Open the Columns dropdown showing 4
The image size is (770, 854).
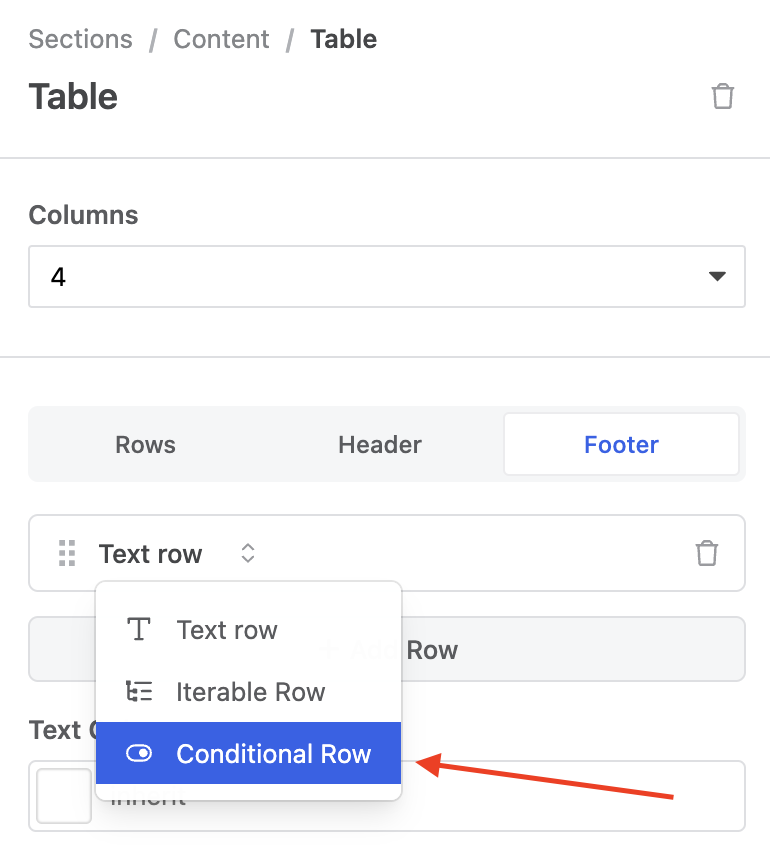386,277
